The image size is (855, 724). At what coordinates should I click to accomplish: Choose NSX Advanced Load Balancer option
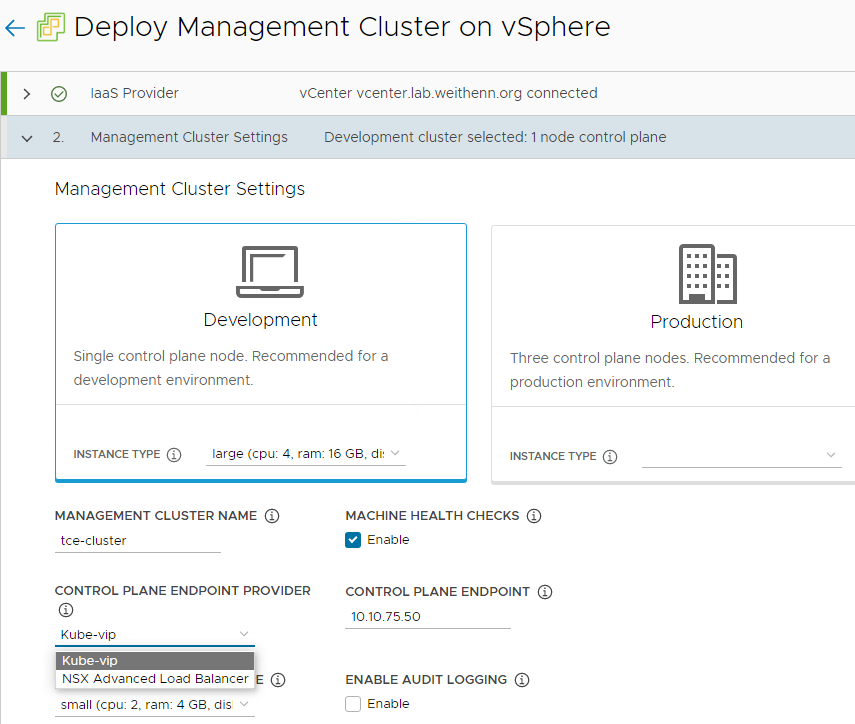click(x=155, y=679)
